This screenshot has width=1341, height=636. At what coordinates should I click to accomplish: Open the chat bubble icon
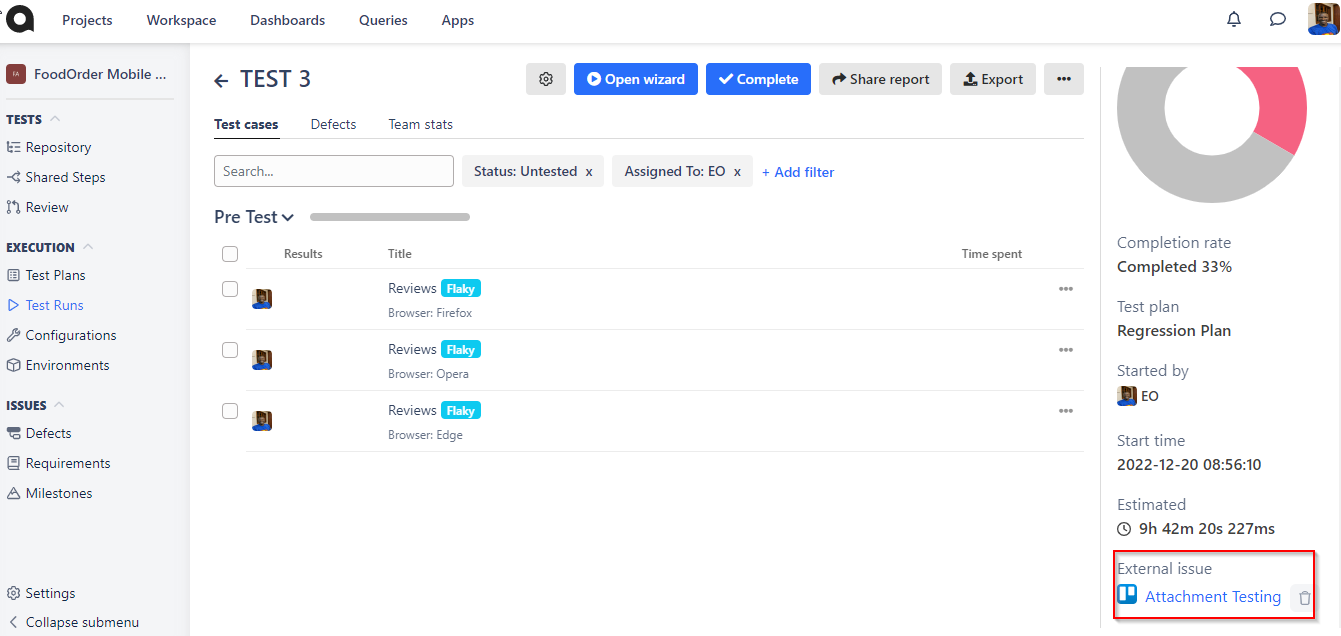[1277, 19]
